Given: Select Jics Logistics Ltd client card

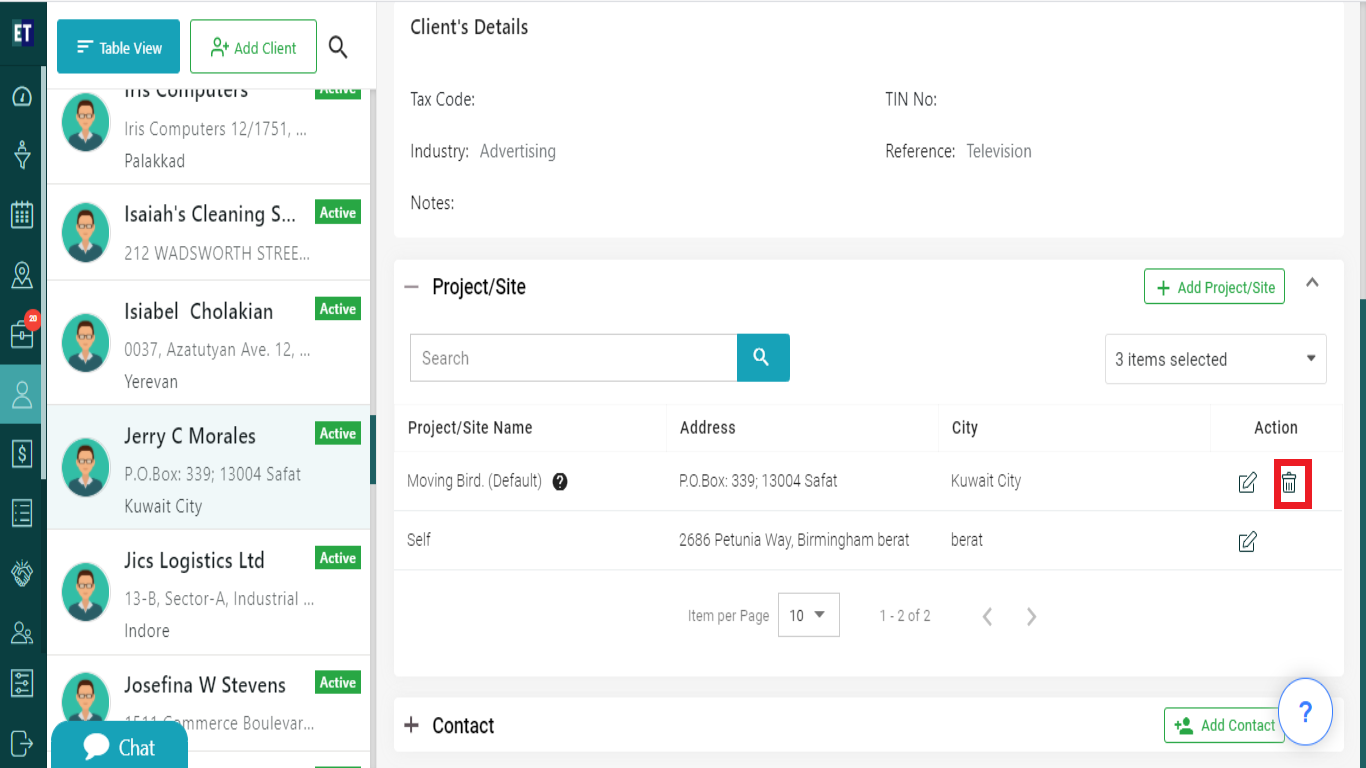Looking at the screenshot, I should [x=208, y=592].
